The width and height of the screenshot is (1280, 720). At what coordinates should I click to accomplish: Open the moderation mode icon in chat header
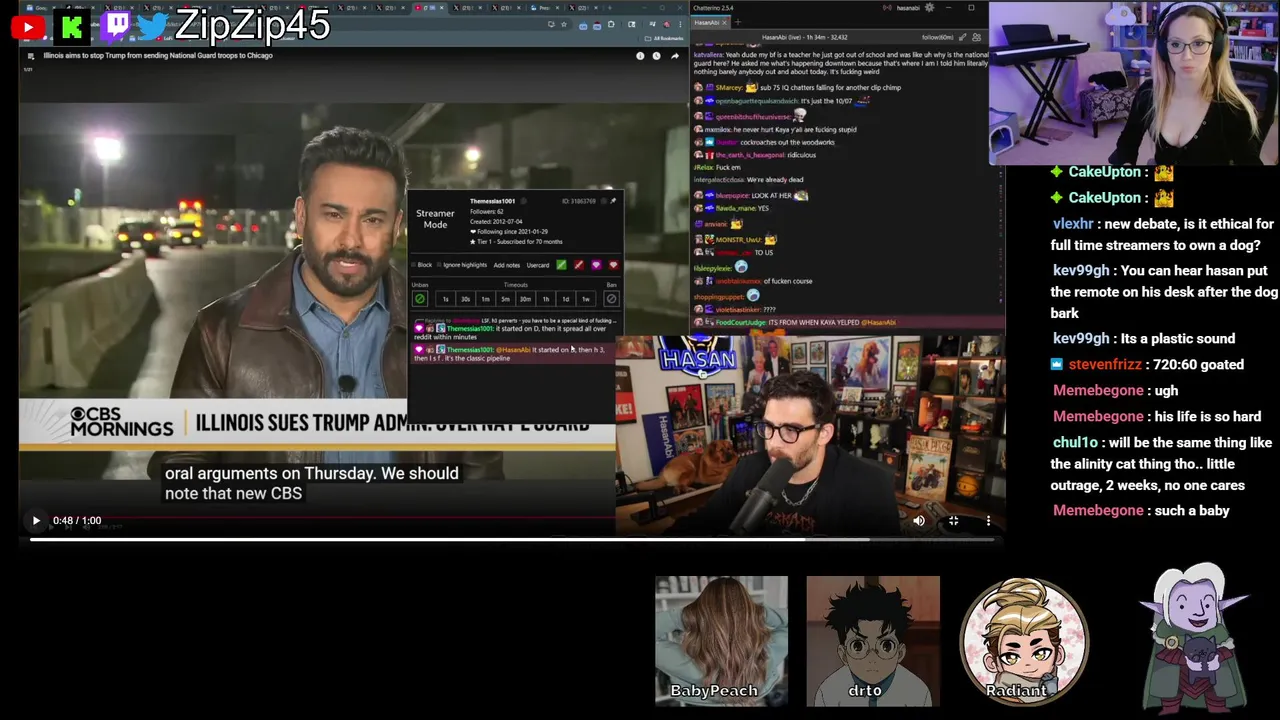click(963, 37)
